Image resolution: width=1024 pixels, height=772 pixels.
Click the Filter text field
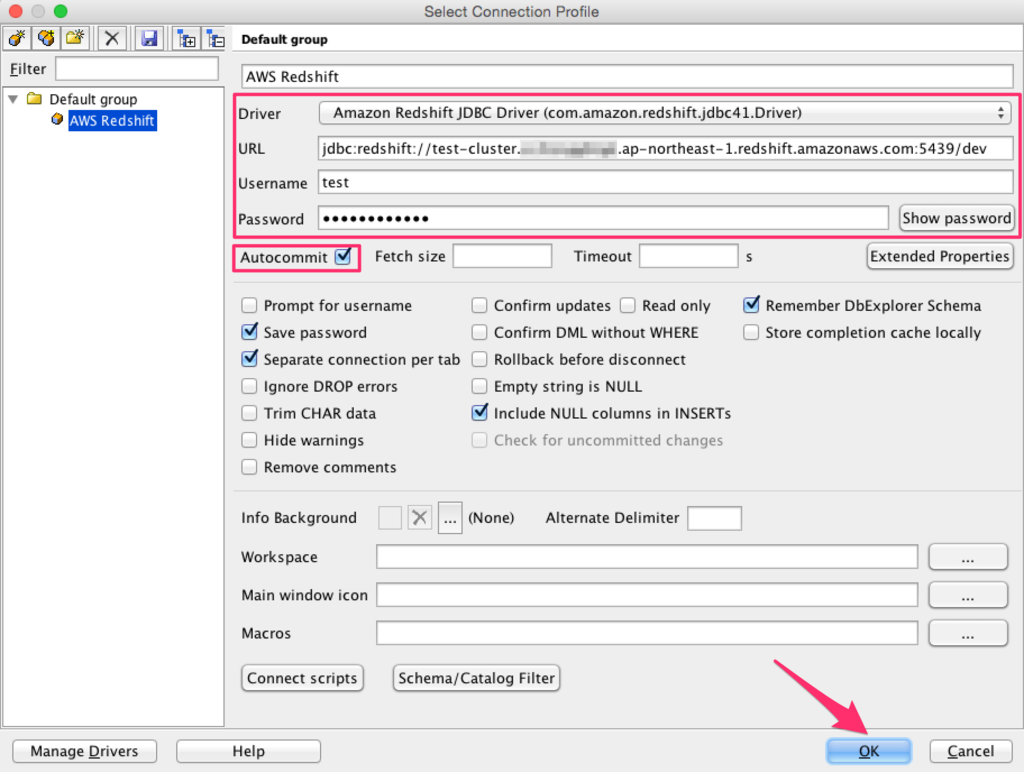tap(137, 69)
